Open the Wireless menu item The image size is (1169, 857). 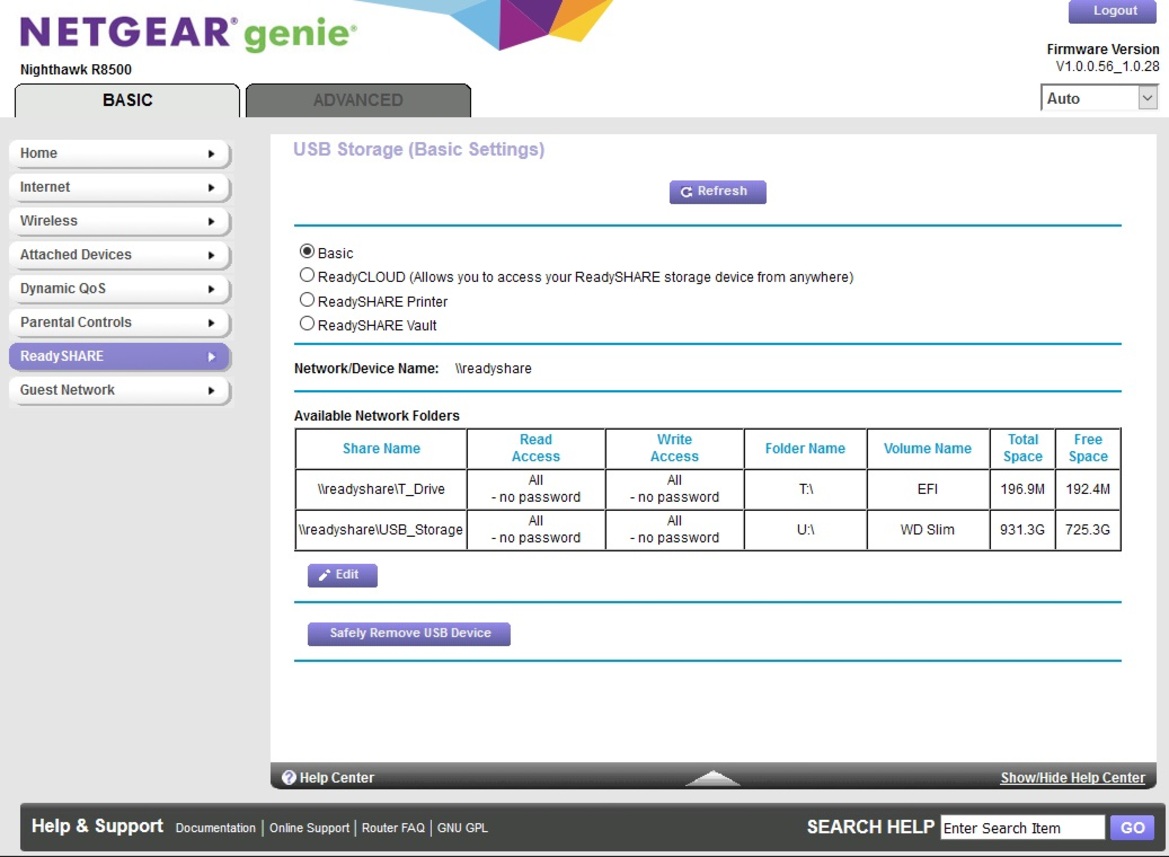(x=119, y=221)
